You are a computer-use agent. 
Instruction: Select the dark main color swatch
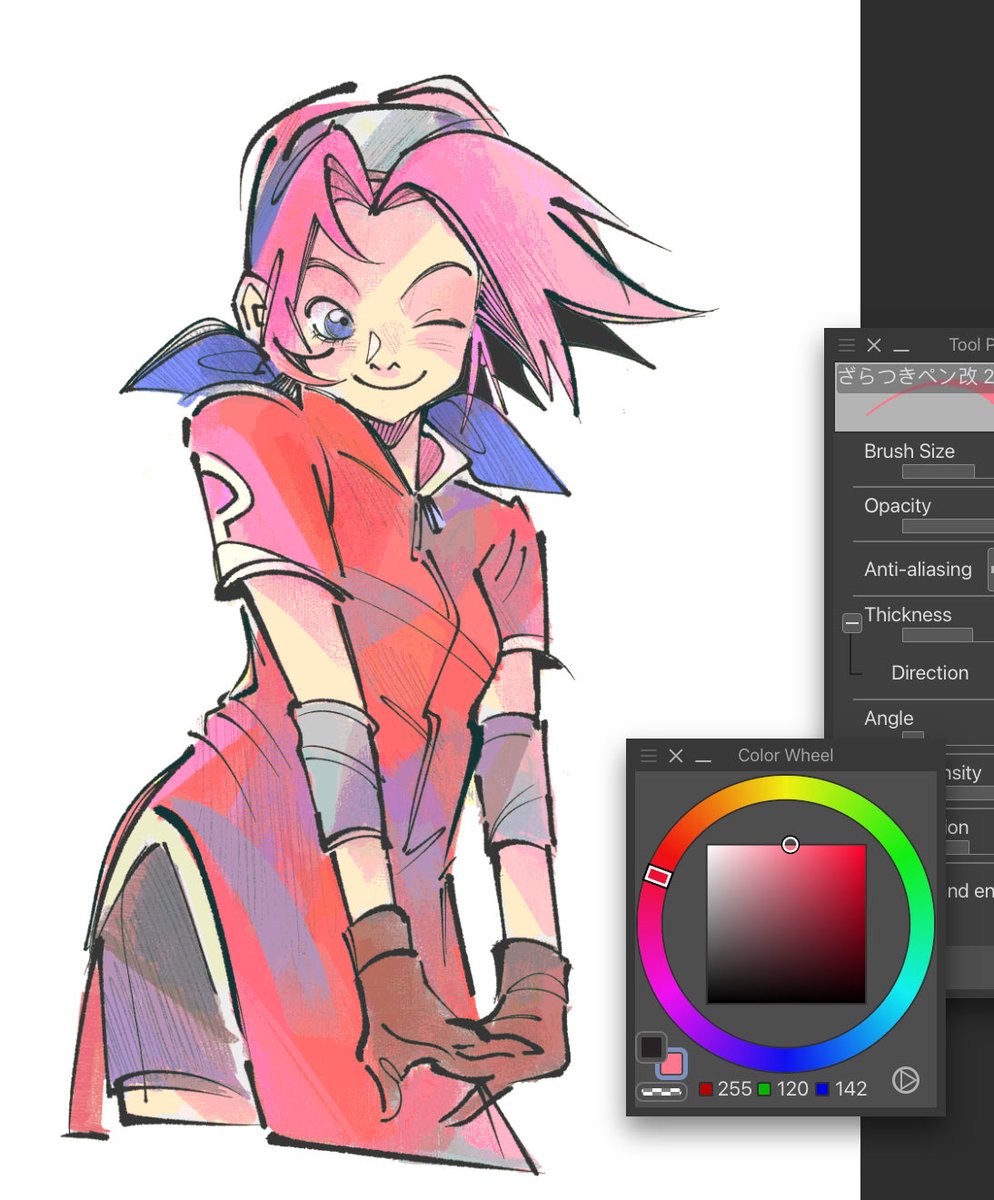(x=651, y=1046)
